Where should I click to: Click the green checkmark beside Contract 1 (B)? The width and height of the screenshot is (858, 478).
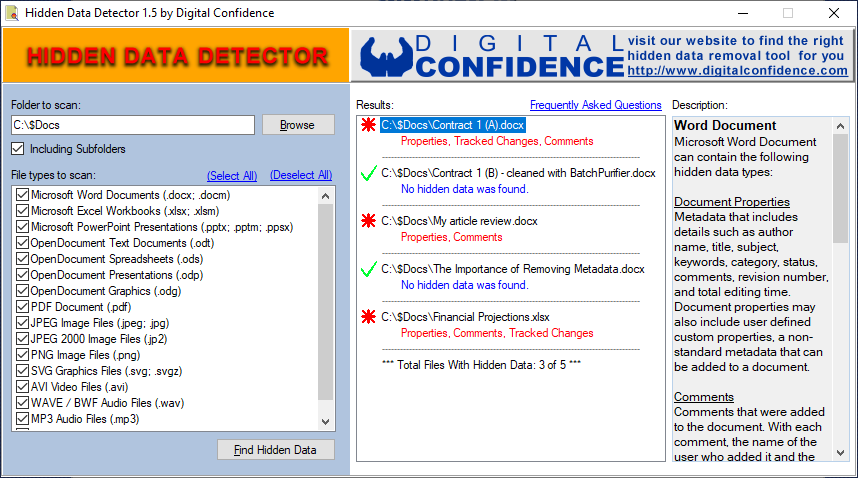click(x=369, y=173)
